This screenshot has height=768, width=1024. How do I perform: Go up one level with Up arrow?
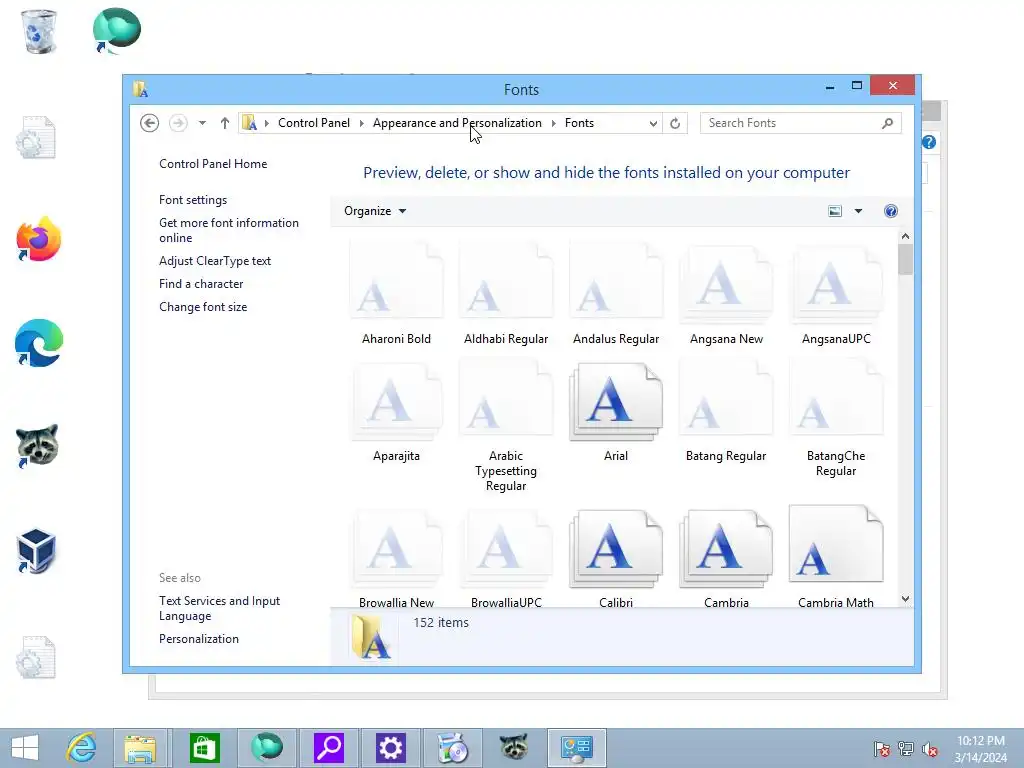tap(225, 123)
